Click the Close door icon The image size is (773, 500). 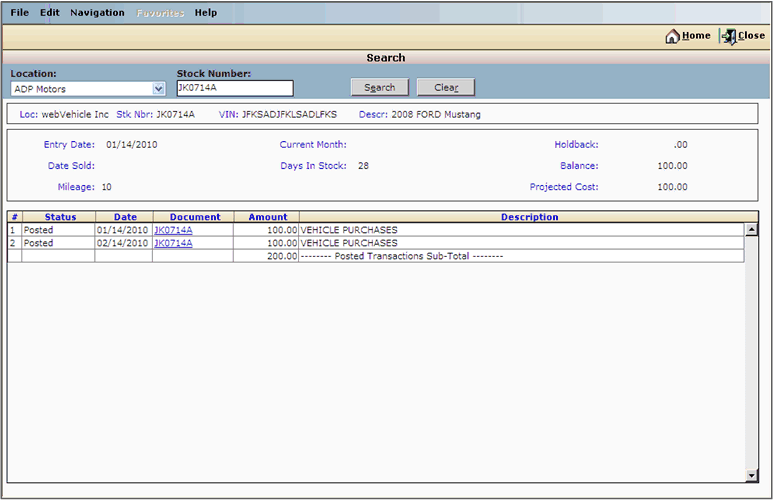tap(728, 36)
